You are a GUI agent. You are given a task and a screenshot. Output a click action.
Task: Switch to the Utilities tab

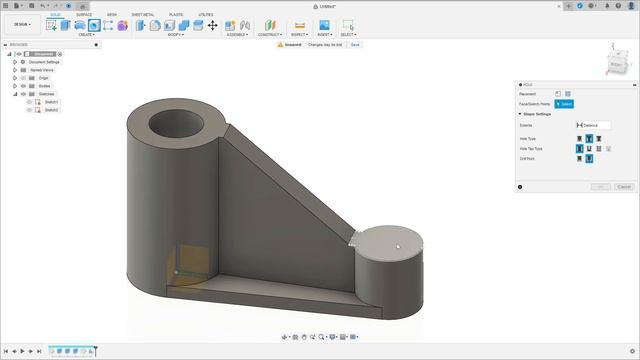(206, 15)
